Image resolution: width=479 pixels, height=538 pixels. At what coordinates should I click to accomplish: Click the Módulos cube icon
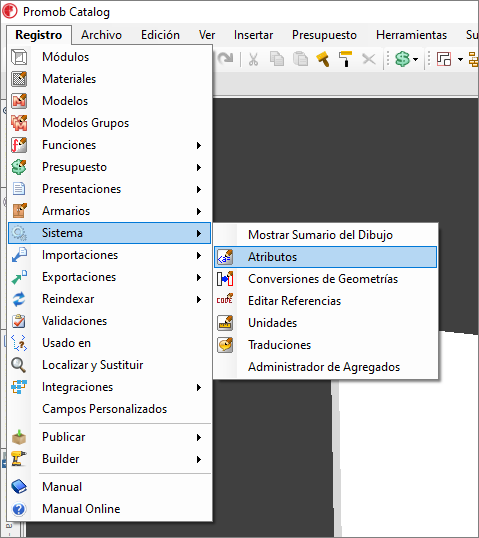tap(19, 57)
